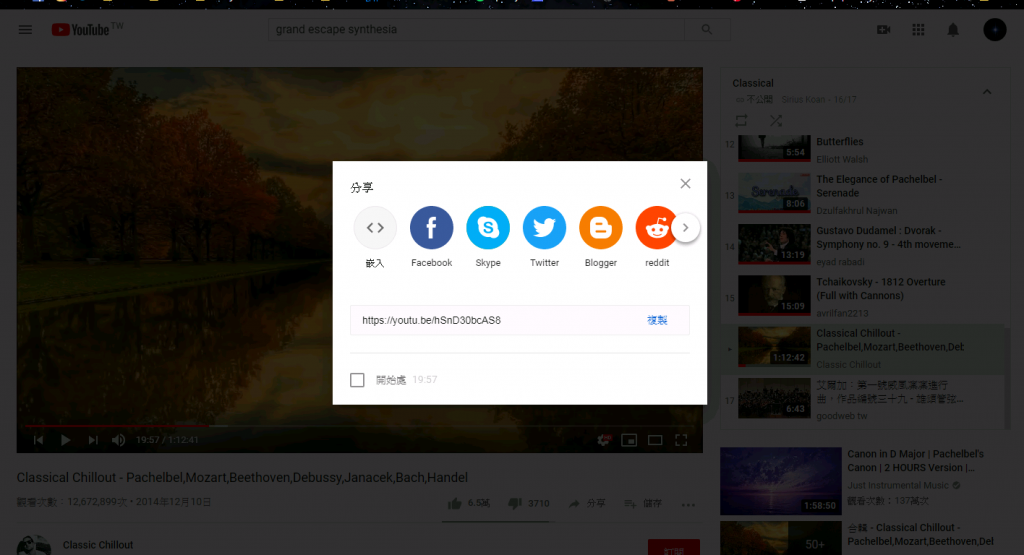Open the account avatar menu
The width and height of the screenshot is (1024, 555).
[x=995, y=29]
